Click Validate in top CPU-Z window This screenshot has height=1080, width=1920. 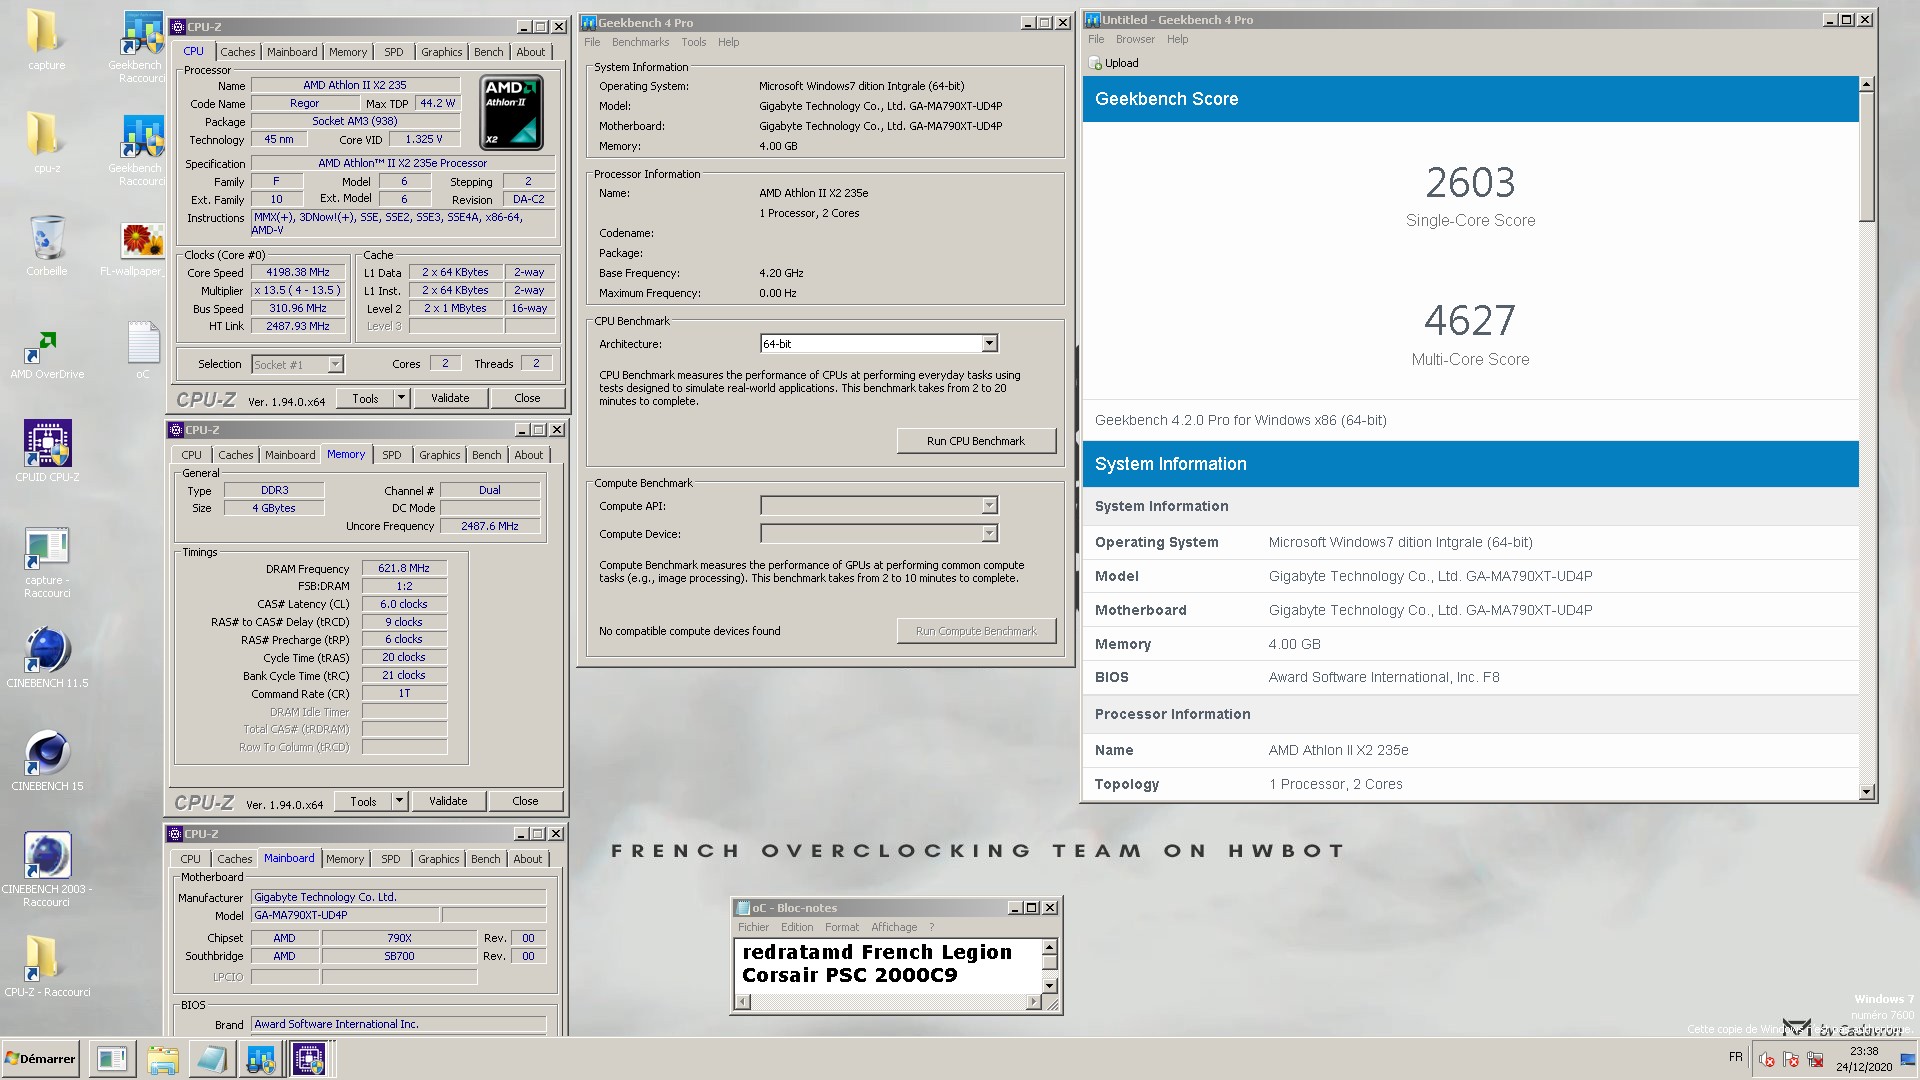[x=450, y=398]
